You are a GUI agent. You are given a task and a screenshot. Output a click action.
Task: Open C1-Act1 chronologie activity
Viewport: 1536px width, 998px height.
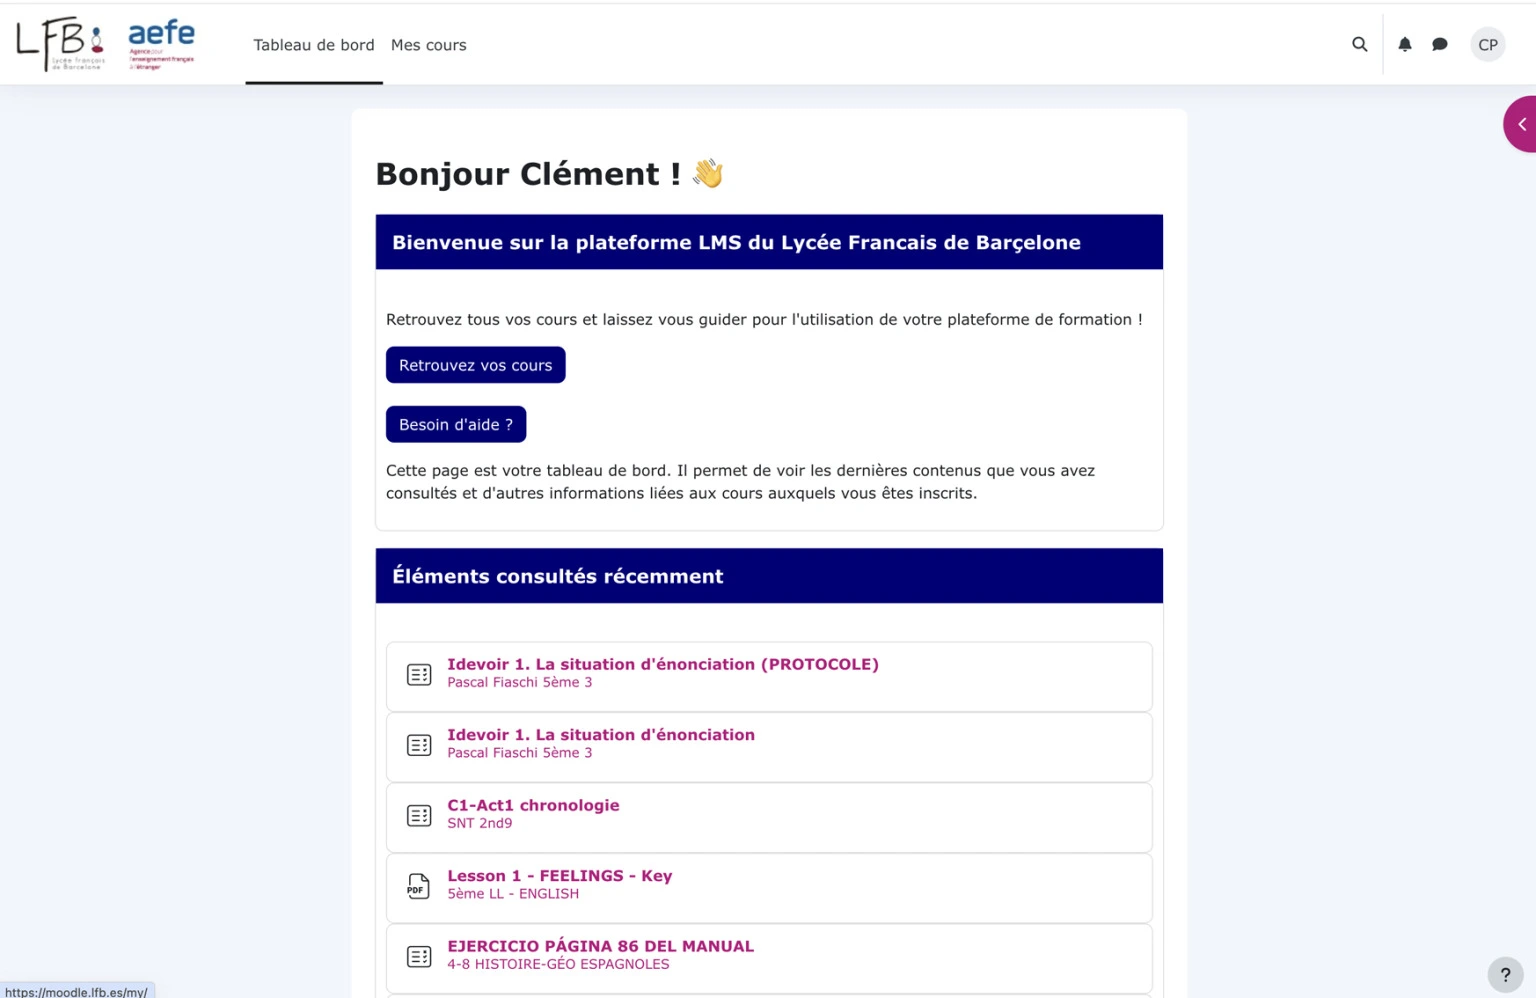(x=533, y=804)
